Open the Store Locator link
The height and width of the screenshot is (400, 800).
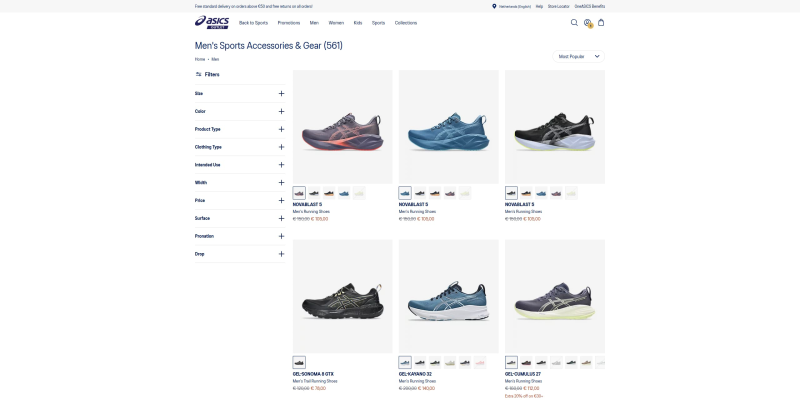tap(559, 6)
